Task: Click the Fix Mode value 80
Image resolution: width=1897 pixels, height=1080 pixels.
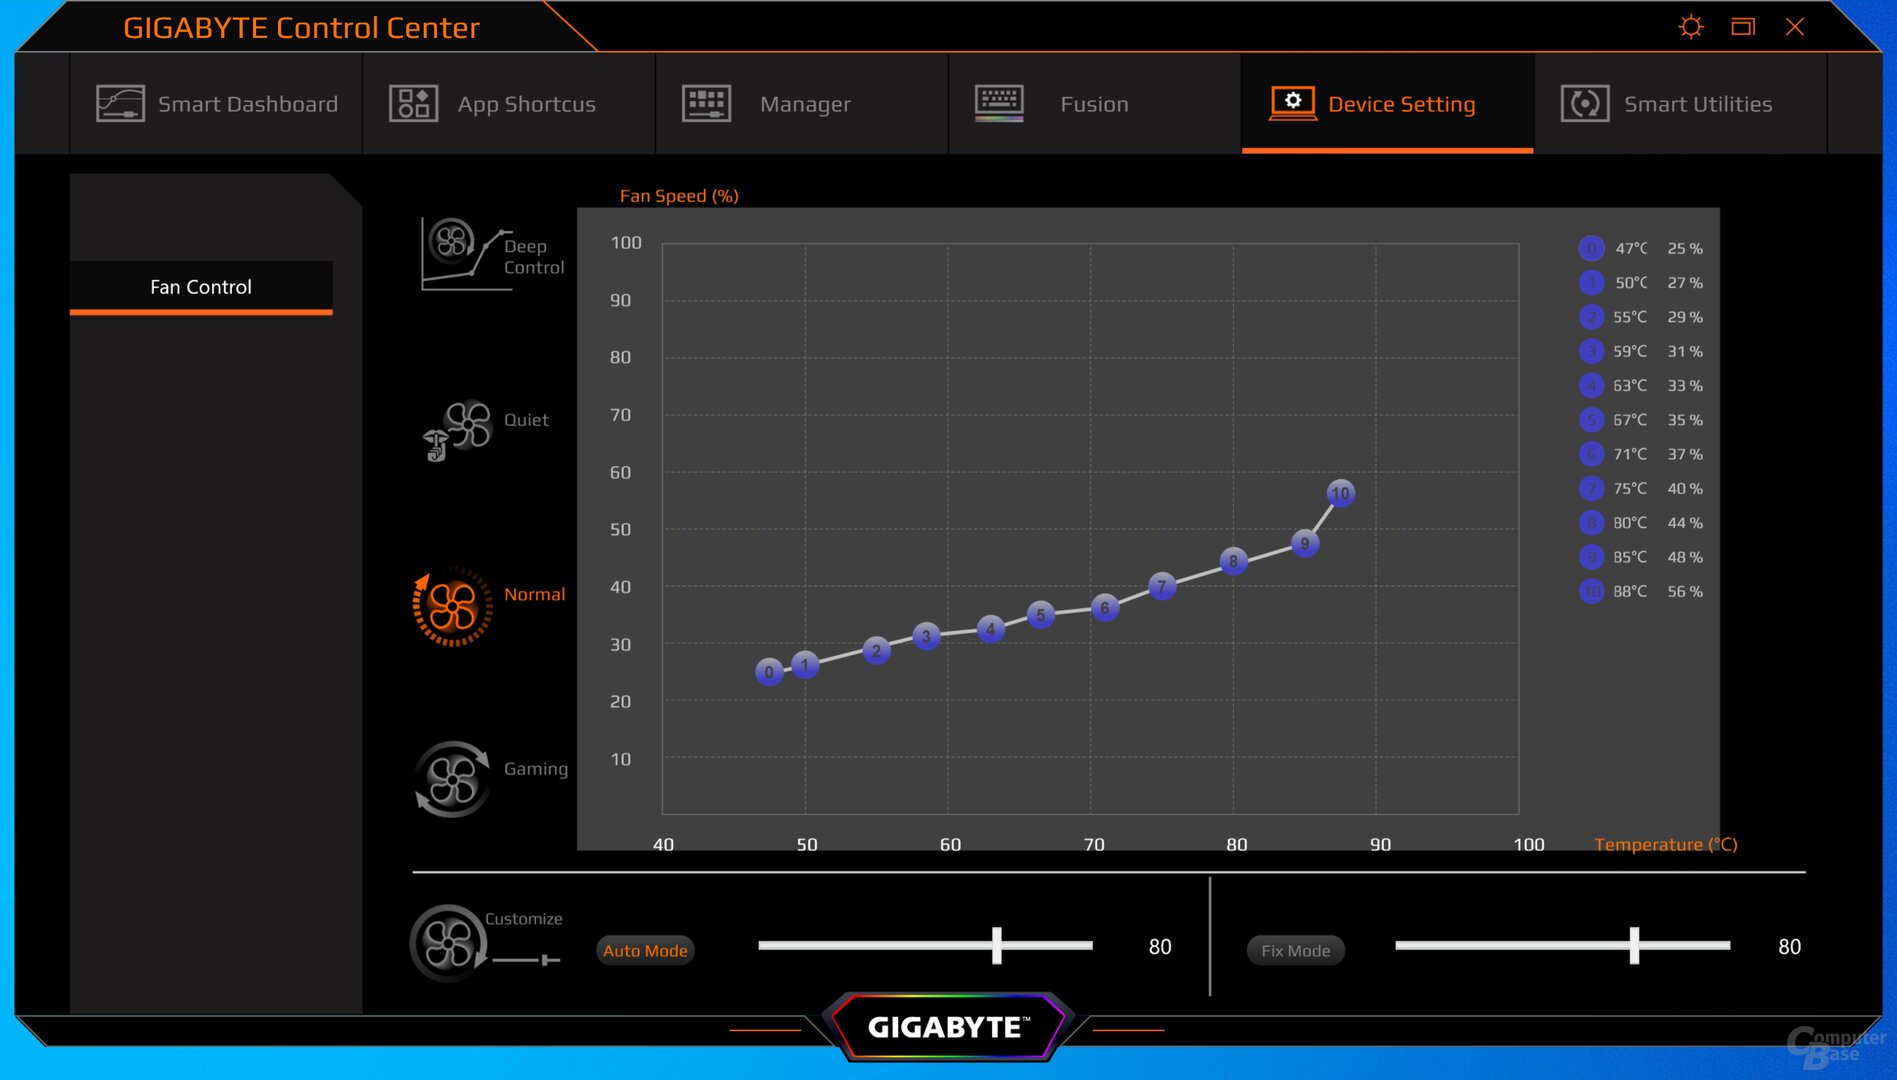Action: pyautogui.click(x=1790, y=947)
